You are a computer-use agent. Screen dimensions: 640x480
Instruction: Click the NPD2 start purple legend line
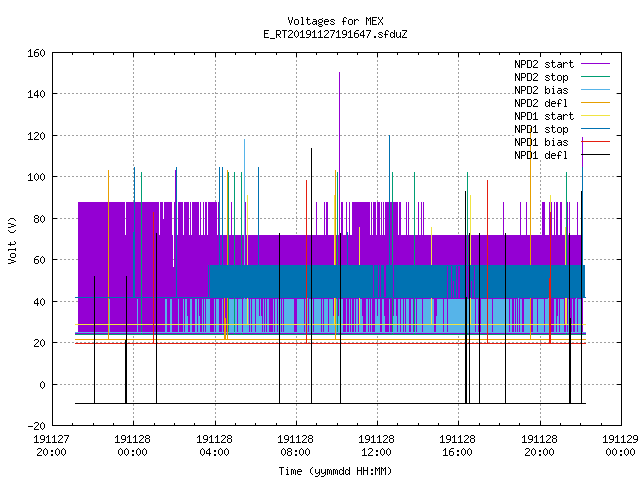point(595,64)
